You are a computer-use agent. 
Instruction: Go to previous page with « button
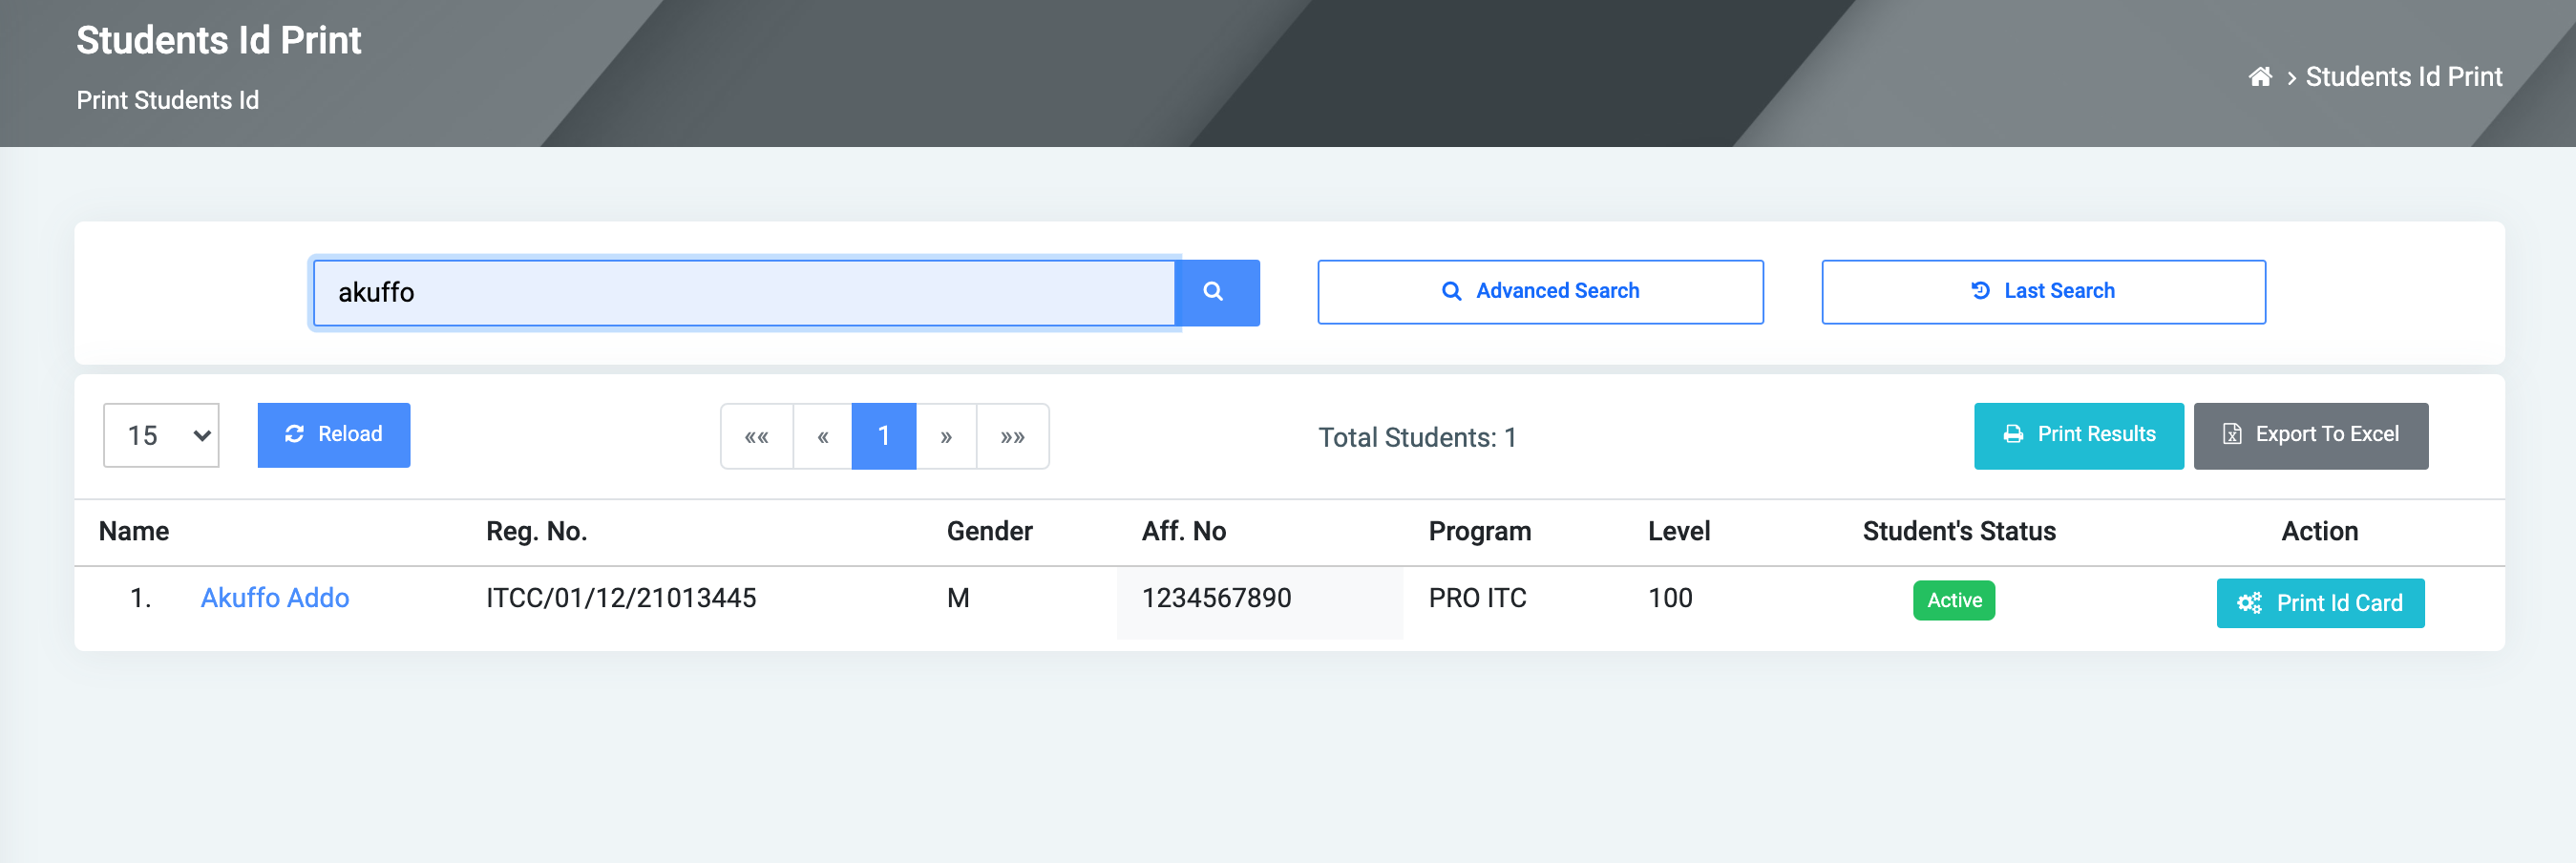point(822,436)
